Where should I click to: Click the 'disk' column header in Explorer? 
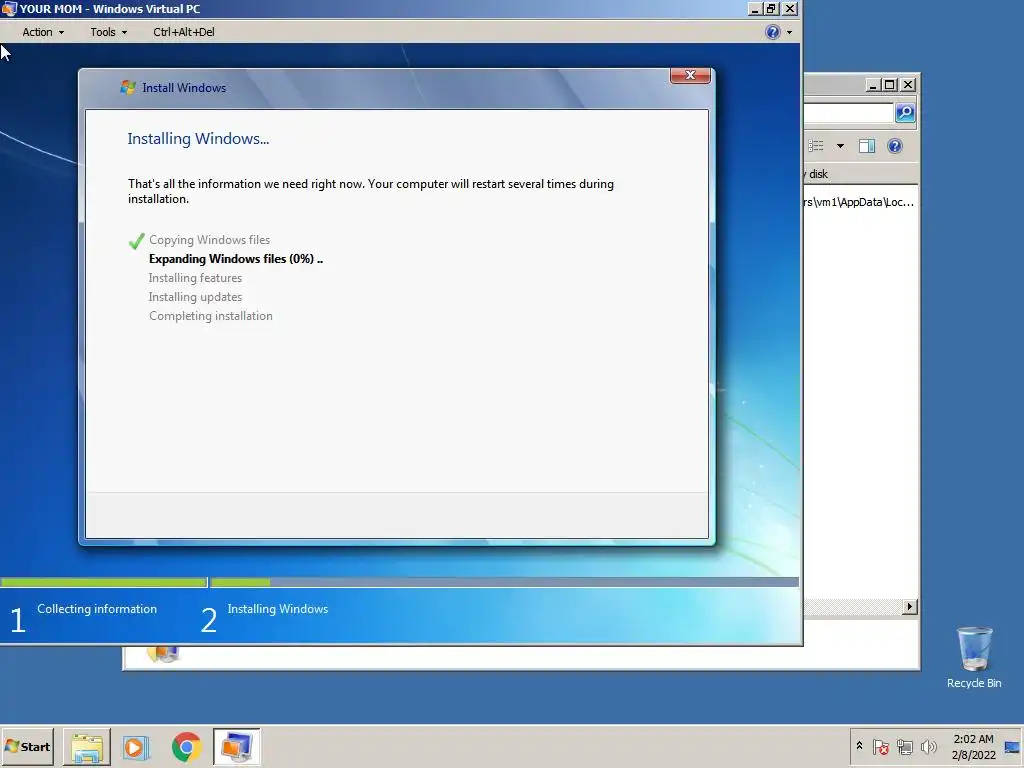click(818, 174)
